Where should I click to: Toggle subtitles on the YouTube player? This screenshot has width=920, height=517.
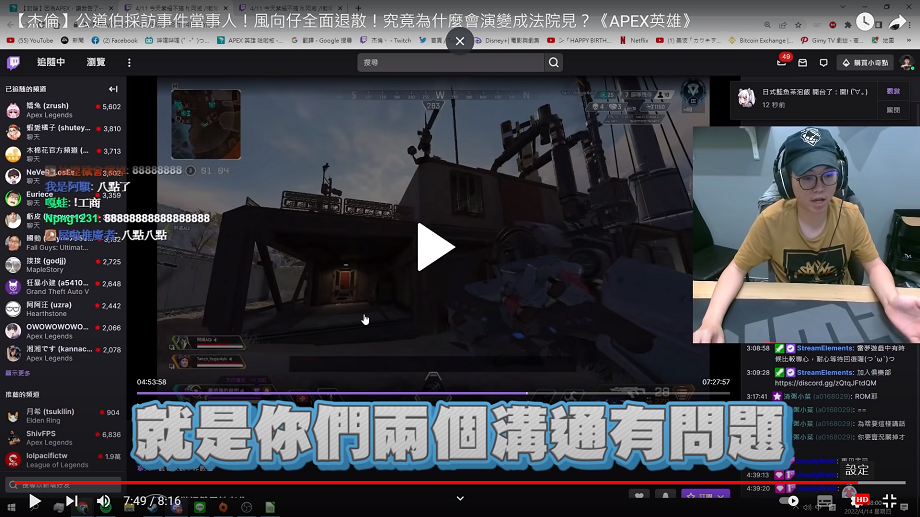pos(825,501)
